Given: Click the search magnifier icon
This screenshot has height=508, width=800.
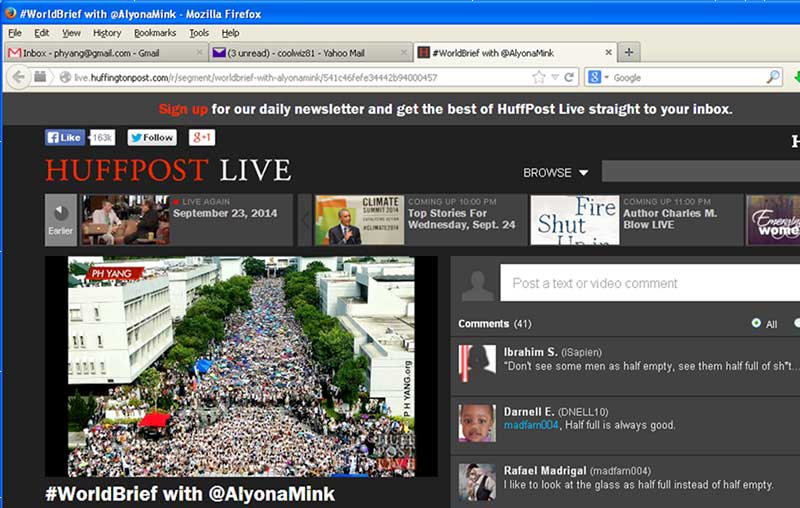Looking at the screenshot, I should [x=772, y=77].
